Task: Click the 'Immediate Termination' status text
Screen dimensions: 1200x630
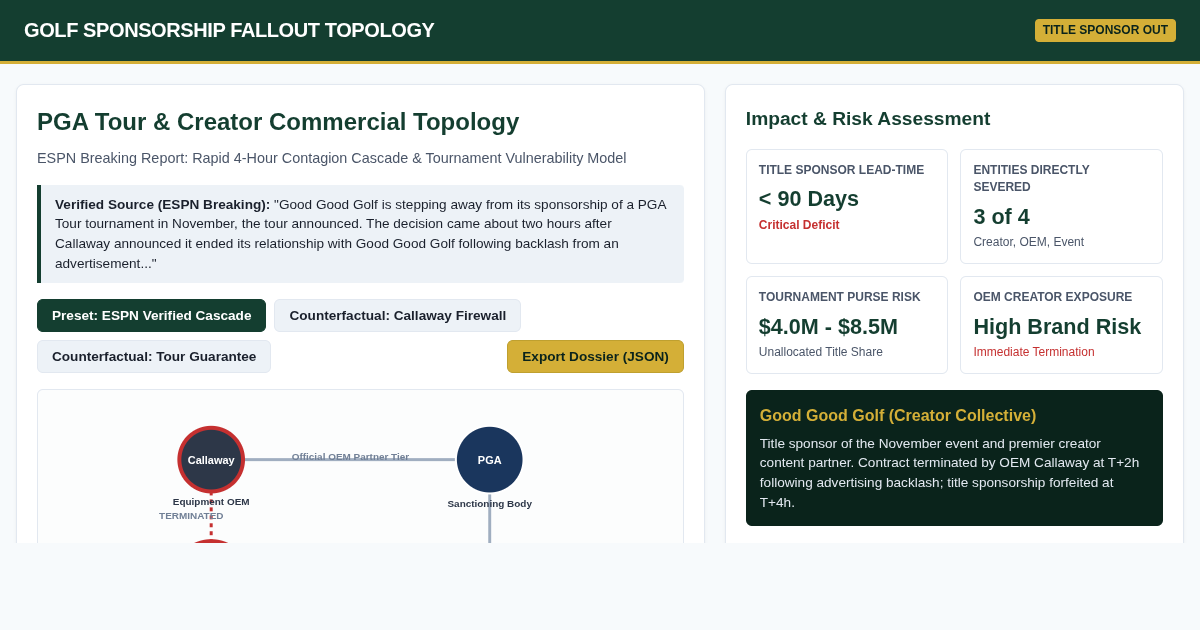Action: [1034, 352]
